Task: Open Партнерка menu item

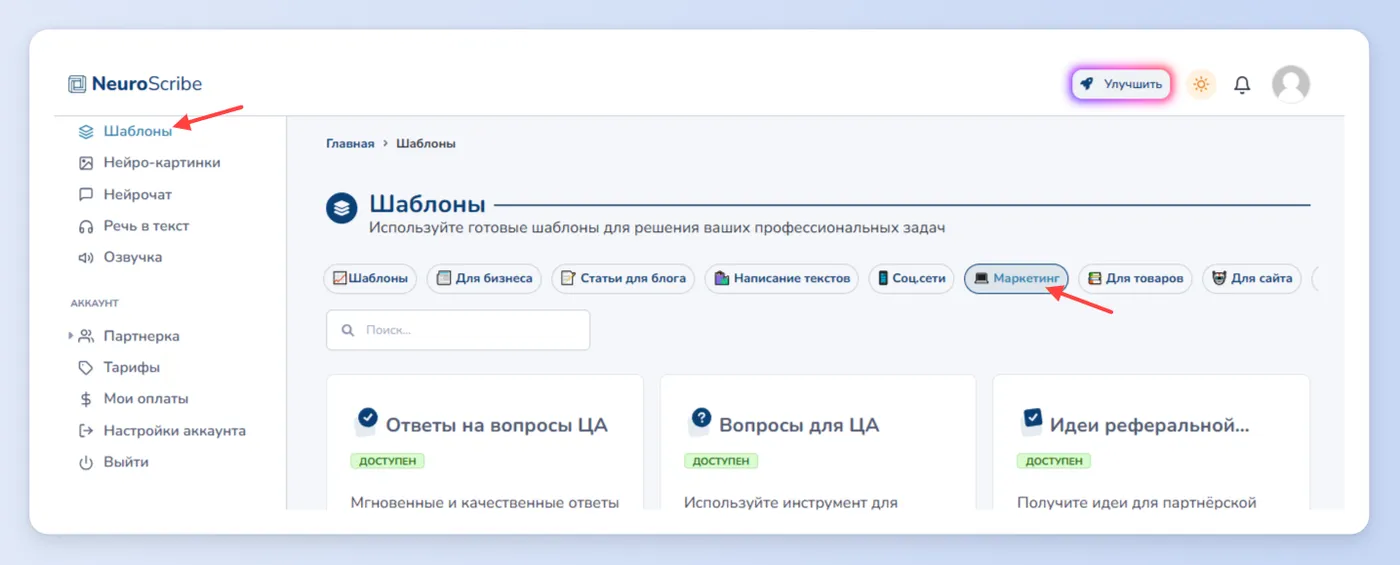Action: (142, 336)
